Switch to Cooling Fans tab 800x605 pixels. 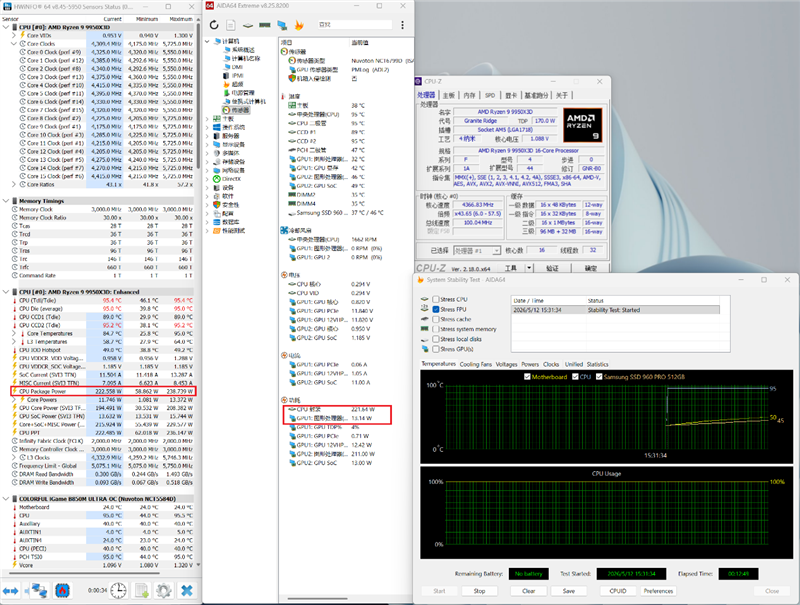click(x=476, y=364)
